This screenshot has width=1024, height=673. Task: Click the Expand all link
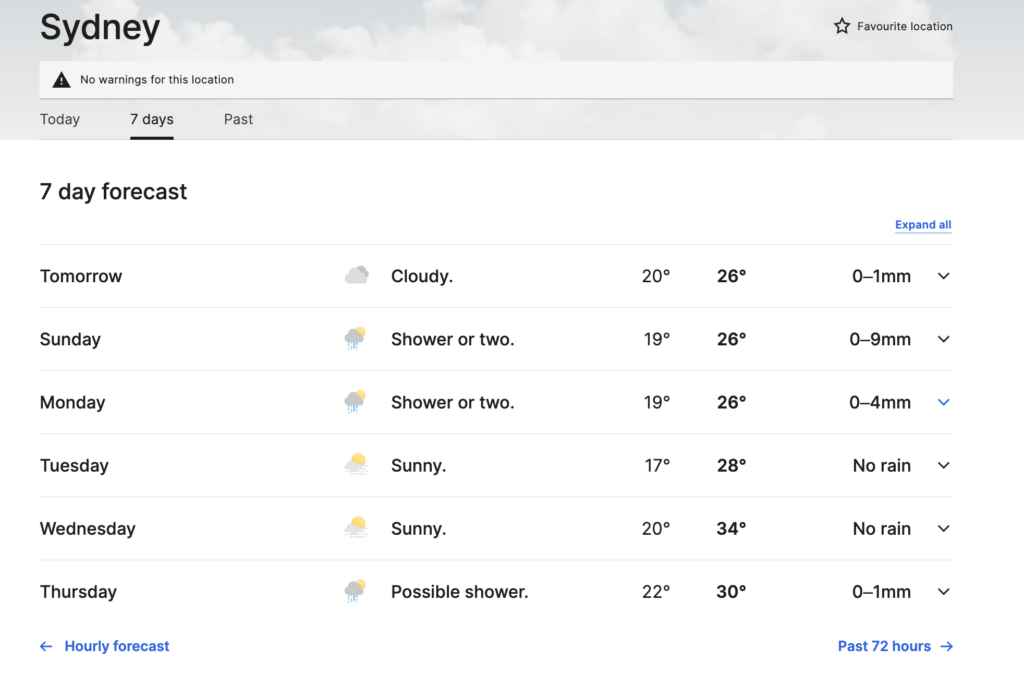coord(923,225)
